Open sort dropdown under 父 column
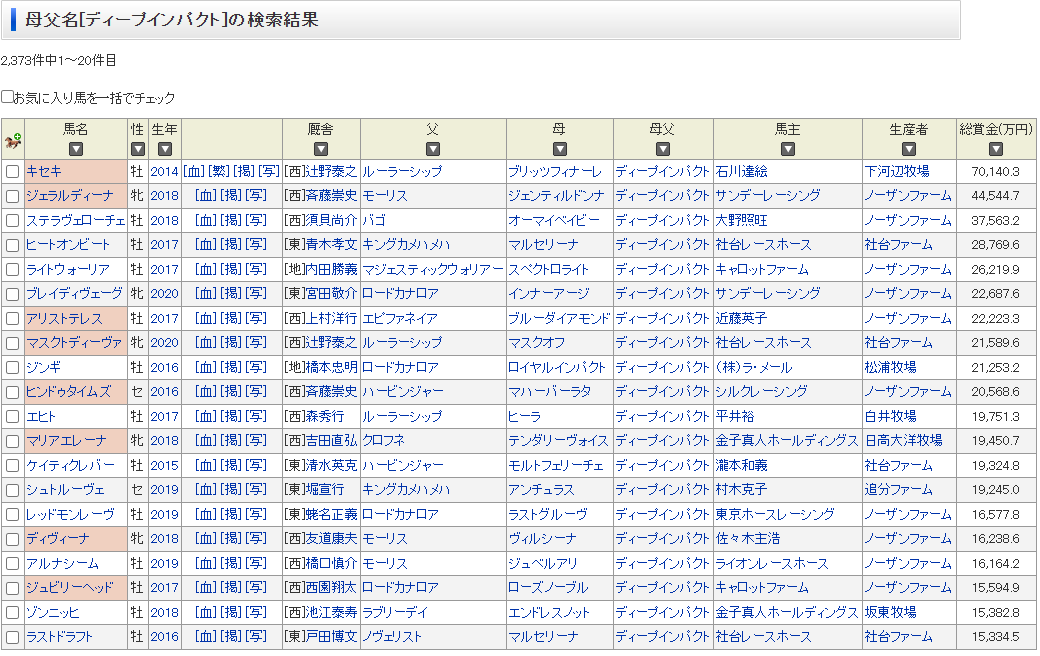 (x=433, y=149)
